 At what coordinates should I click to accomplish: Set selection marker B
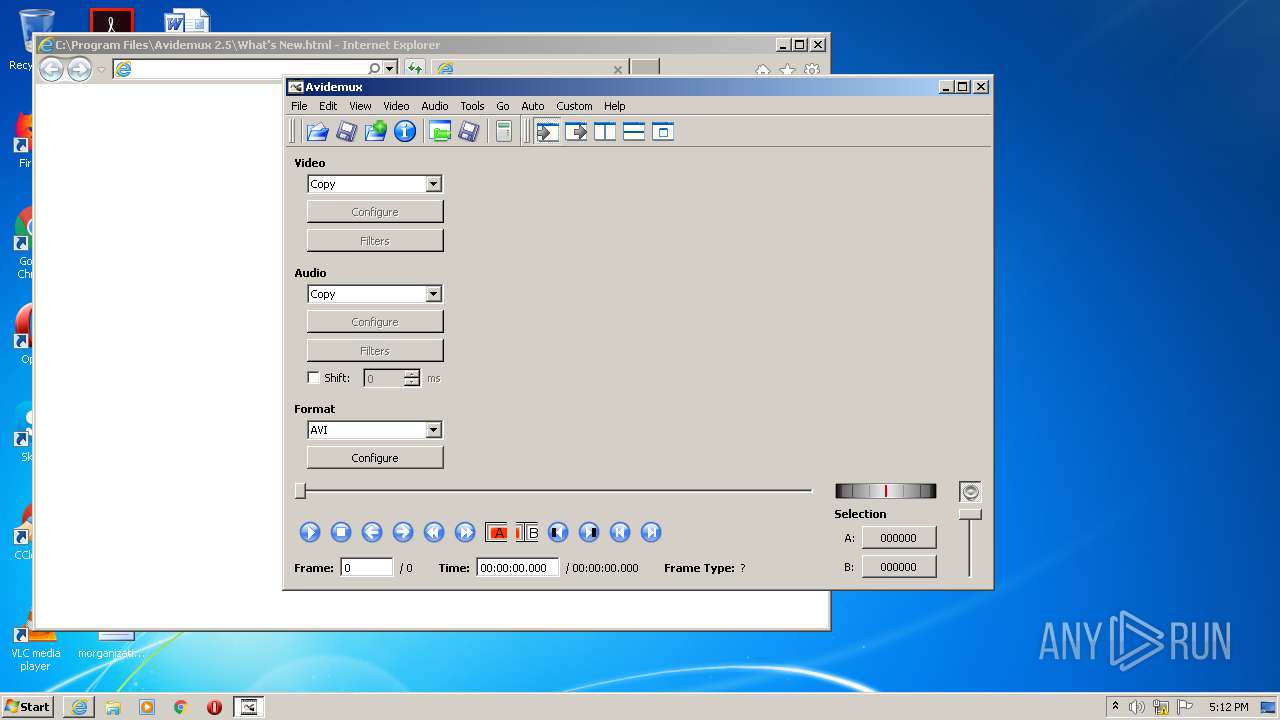[527, 532]
